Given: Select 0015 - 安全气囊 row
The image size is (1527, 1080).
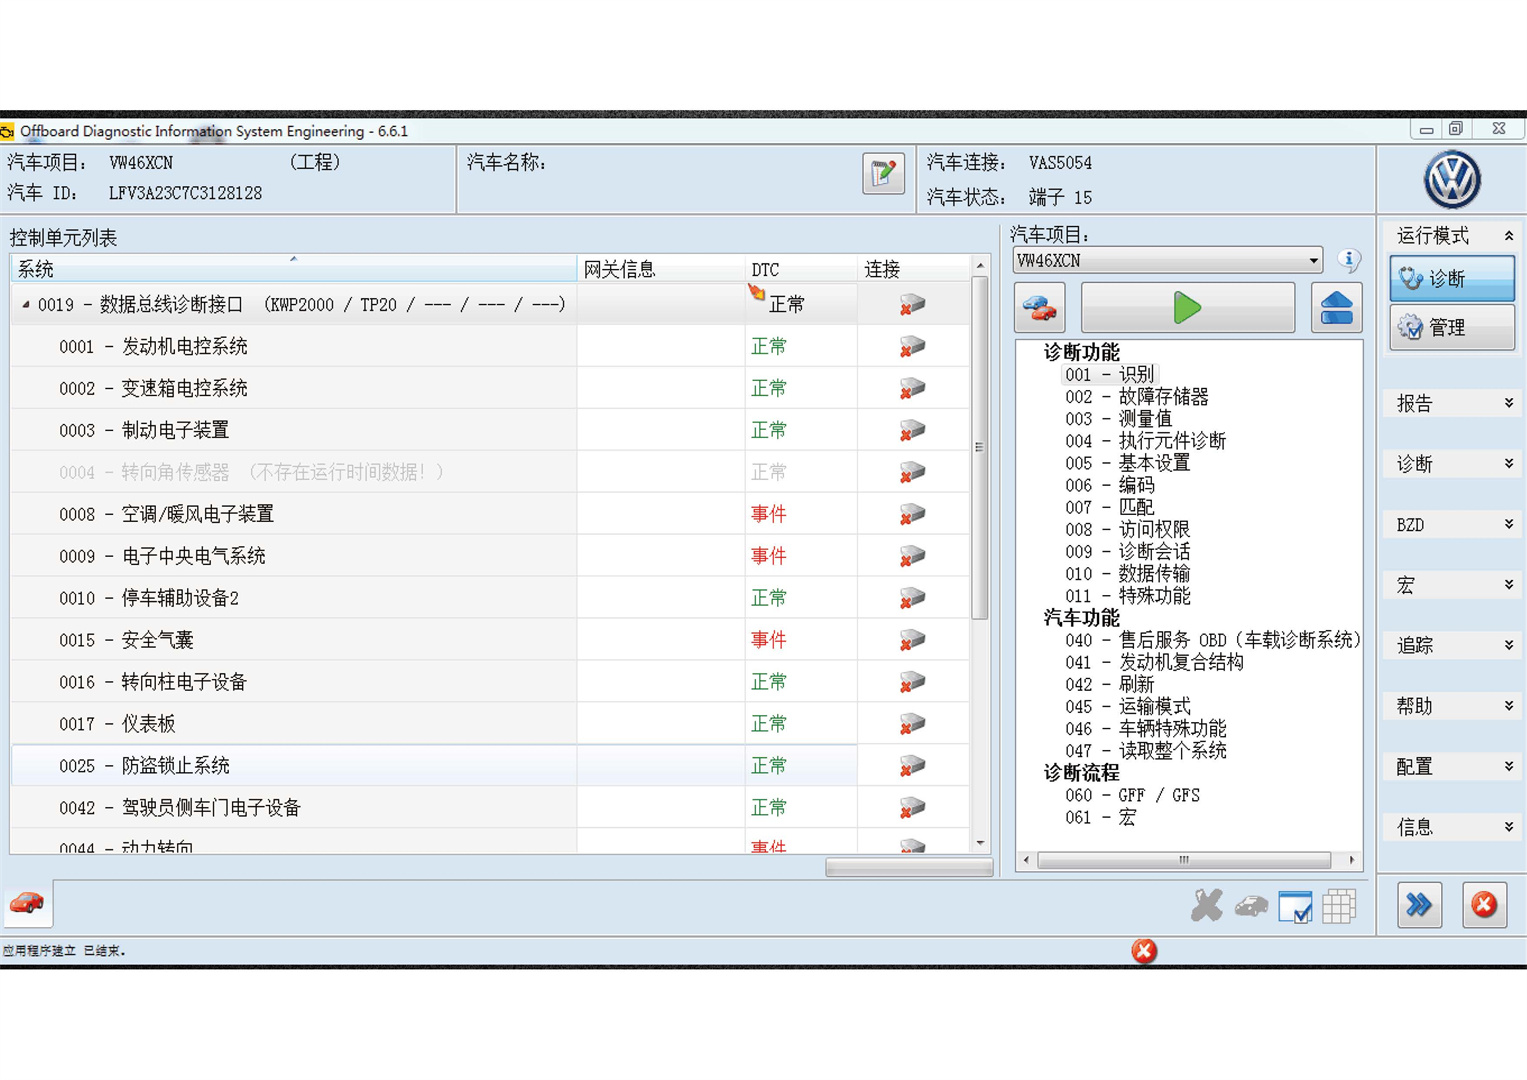Looking at the screenshot, I should pyautogui.click(x=490, y=641).
